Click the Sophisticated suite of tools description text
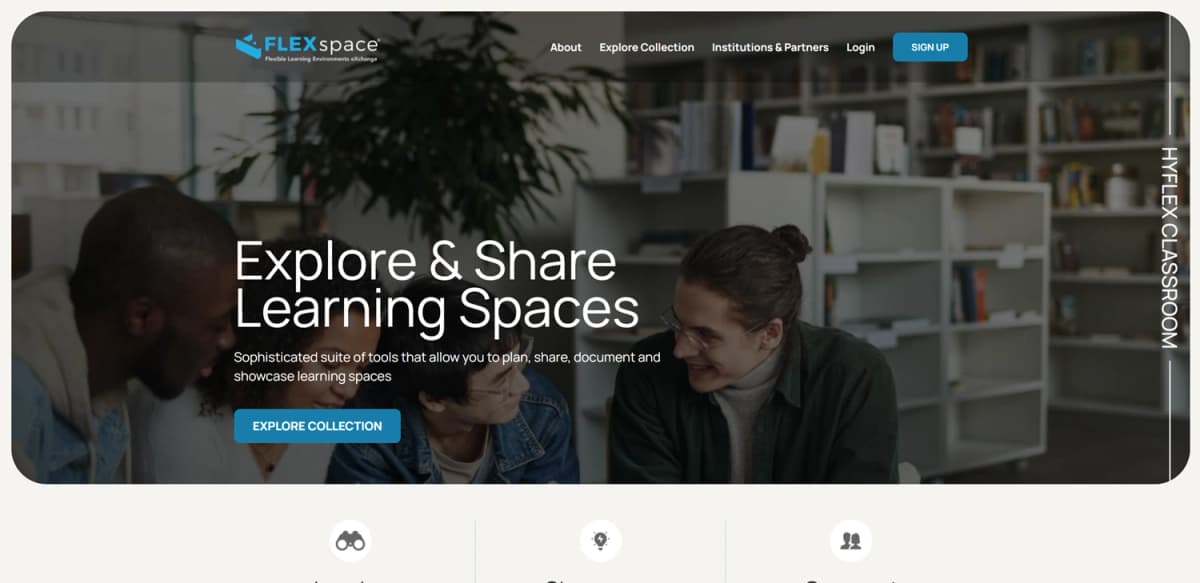The width and height of the screenshot is (1200, 583). (x=447, y=367)
